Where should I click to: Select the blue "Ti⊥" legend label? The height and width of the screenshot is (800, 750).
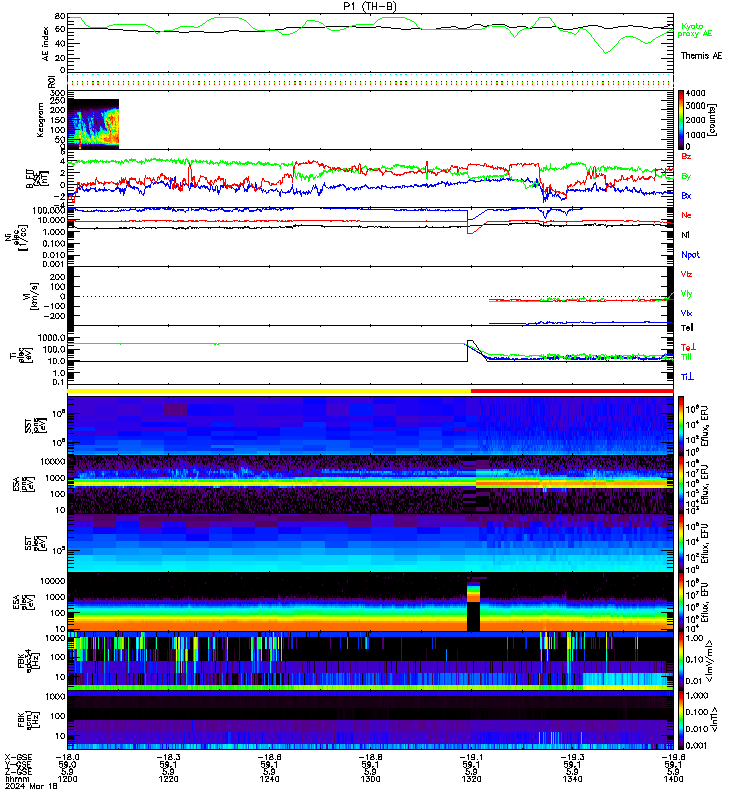click(687, 377)
